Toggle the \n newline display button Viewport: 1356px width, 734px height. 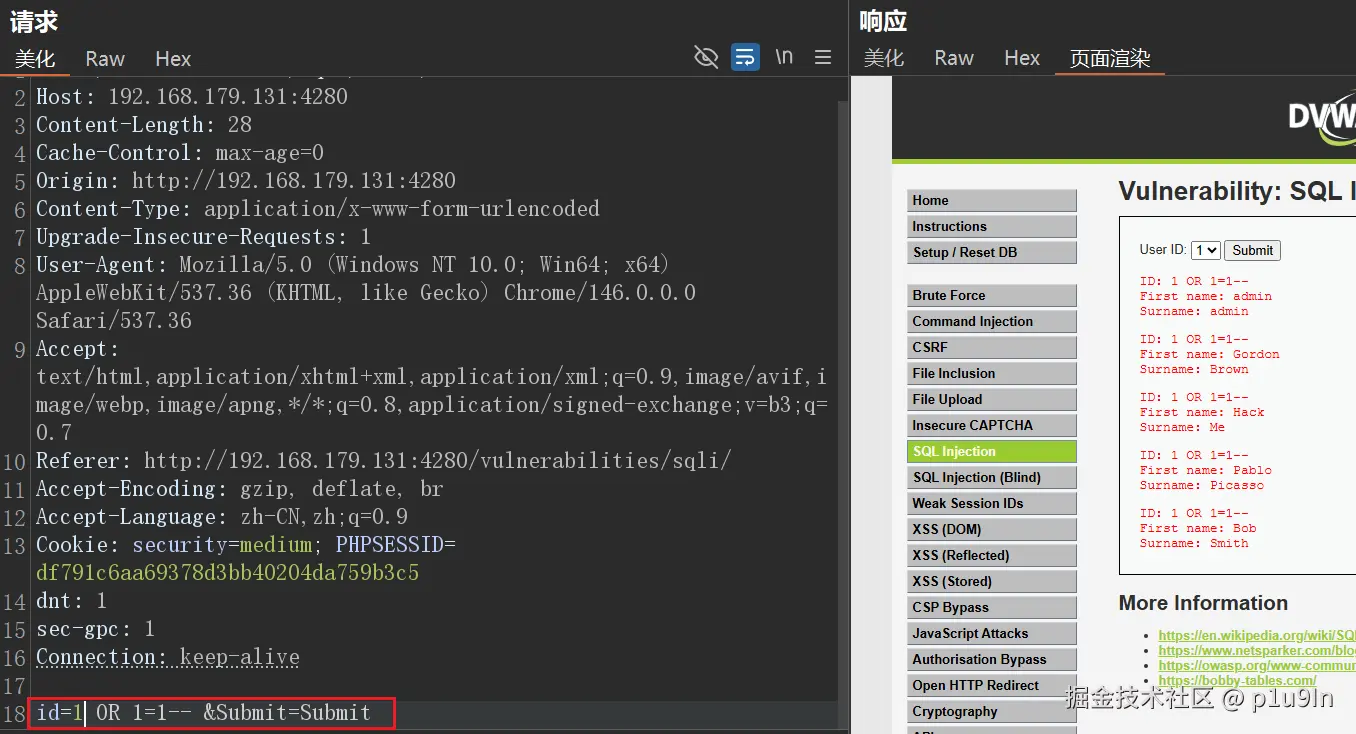784,57
